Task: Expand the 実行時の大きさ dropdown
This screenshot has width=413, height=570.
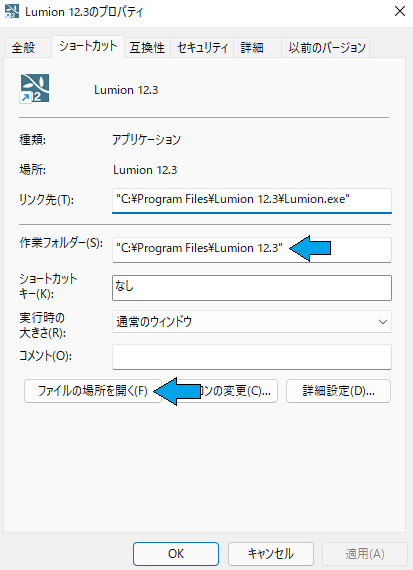Action: 252,322
